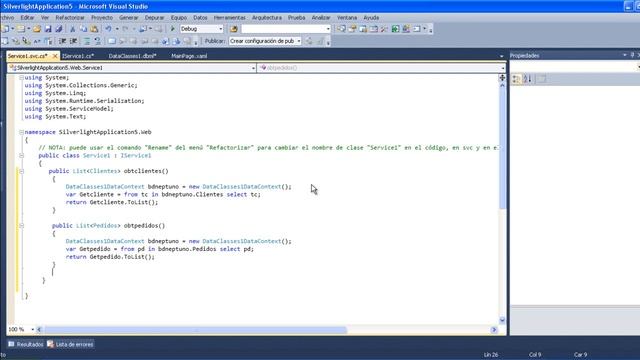Click the comment selected lines icon
Image resolution: width=640 pixels, height=360 pixels.
click(x=87, y=41)
